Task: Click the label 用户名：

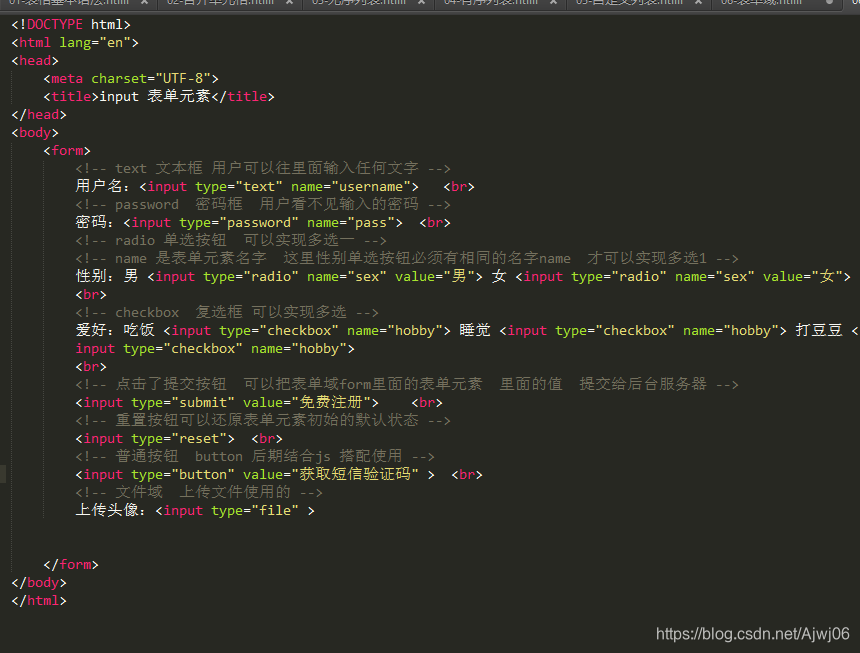Action: tap(103, 186)
